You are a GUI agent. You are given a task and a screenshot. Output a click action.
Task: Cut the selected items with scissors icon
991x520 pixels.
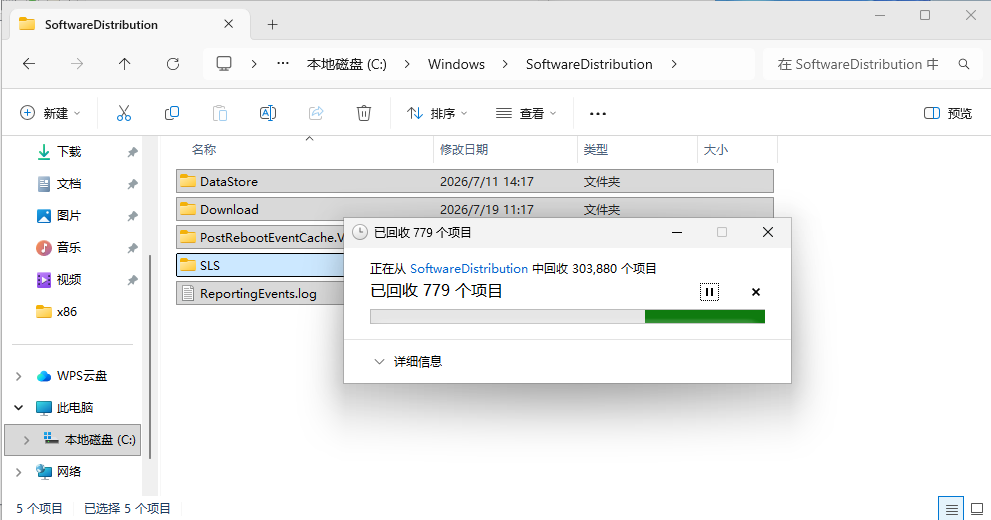coord(124,113)
